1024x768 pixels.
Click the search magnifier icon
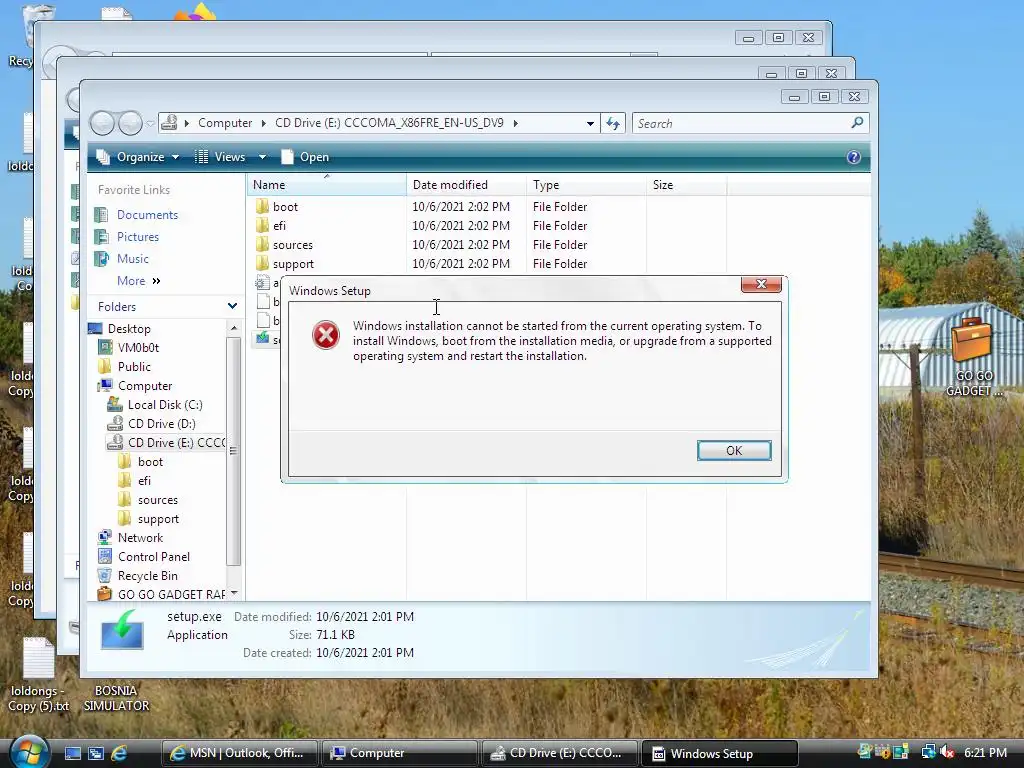[857, 123]
